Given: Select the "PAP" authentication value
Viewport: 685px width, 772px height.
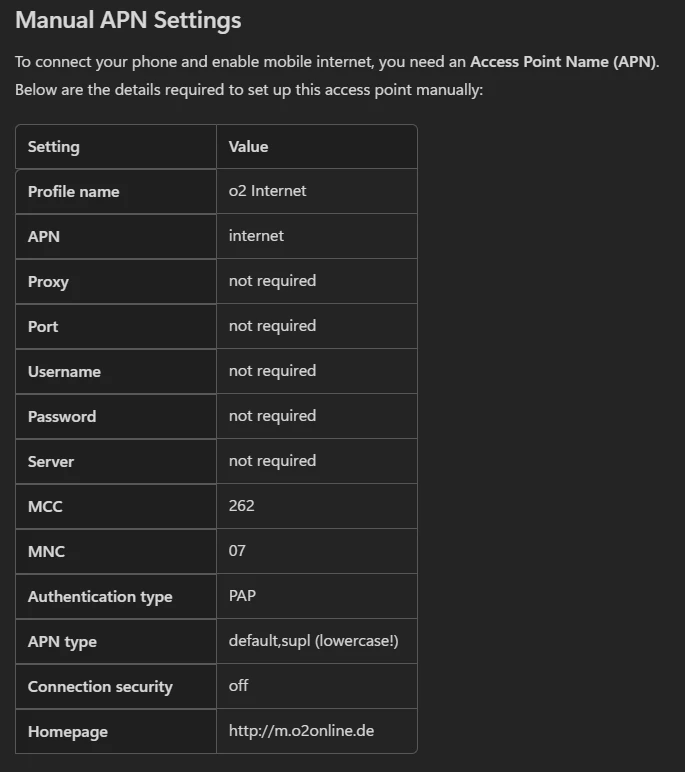Looking at the screenshot, I should tap(242, 596).
